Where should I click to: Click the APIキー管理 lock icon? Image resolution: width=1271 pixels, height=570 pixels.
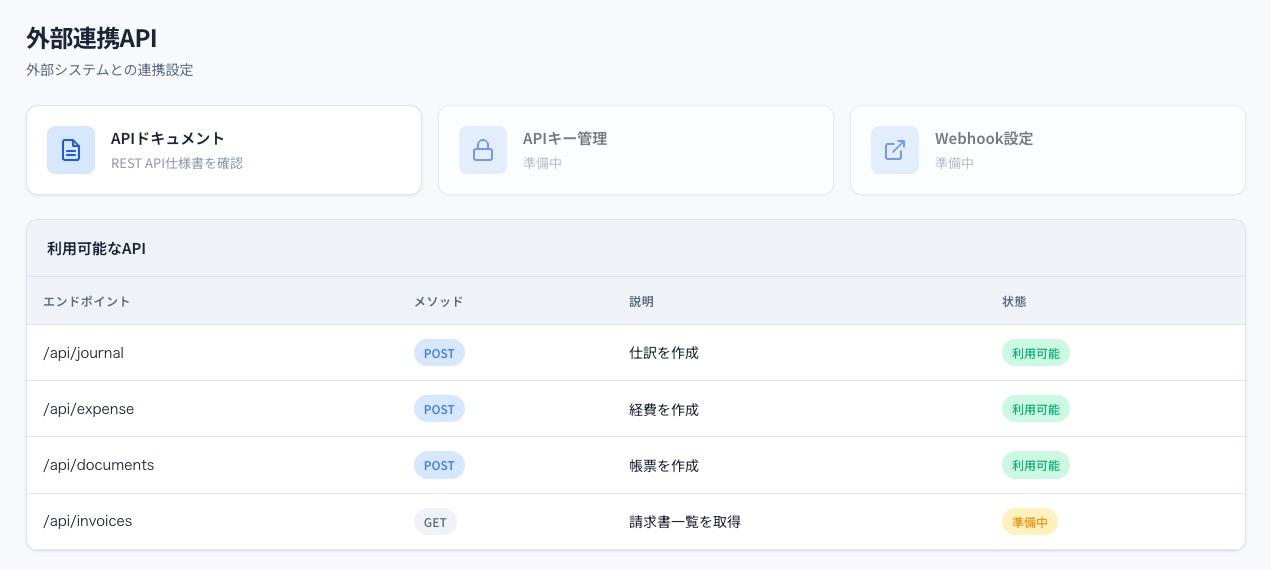point(483,150)
